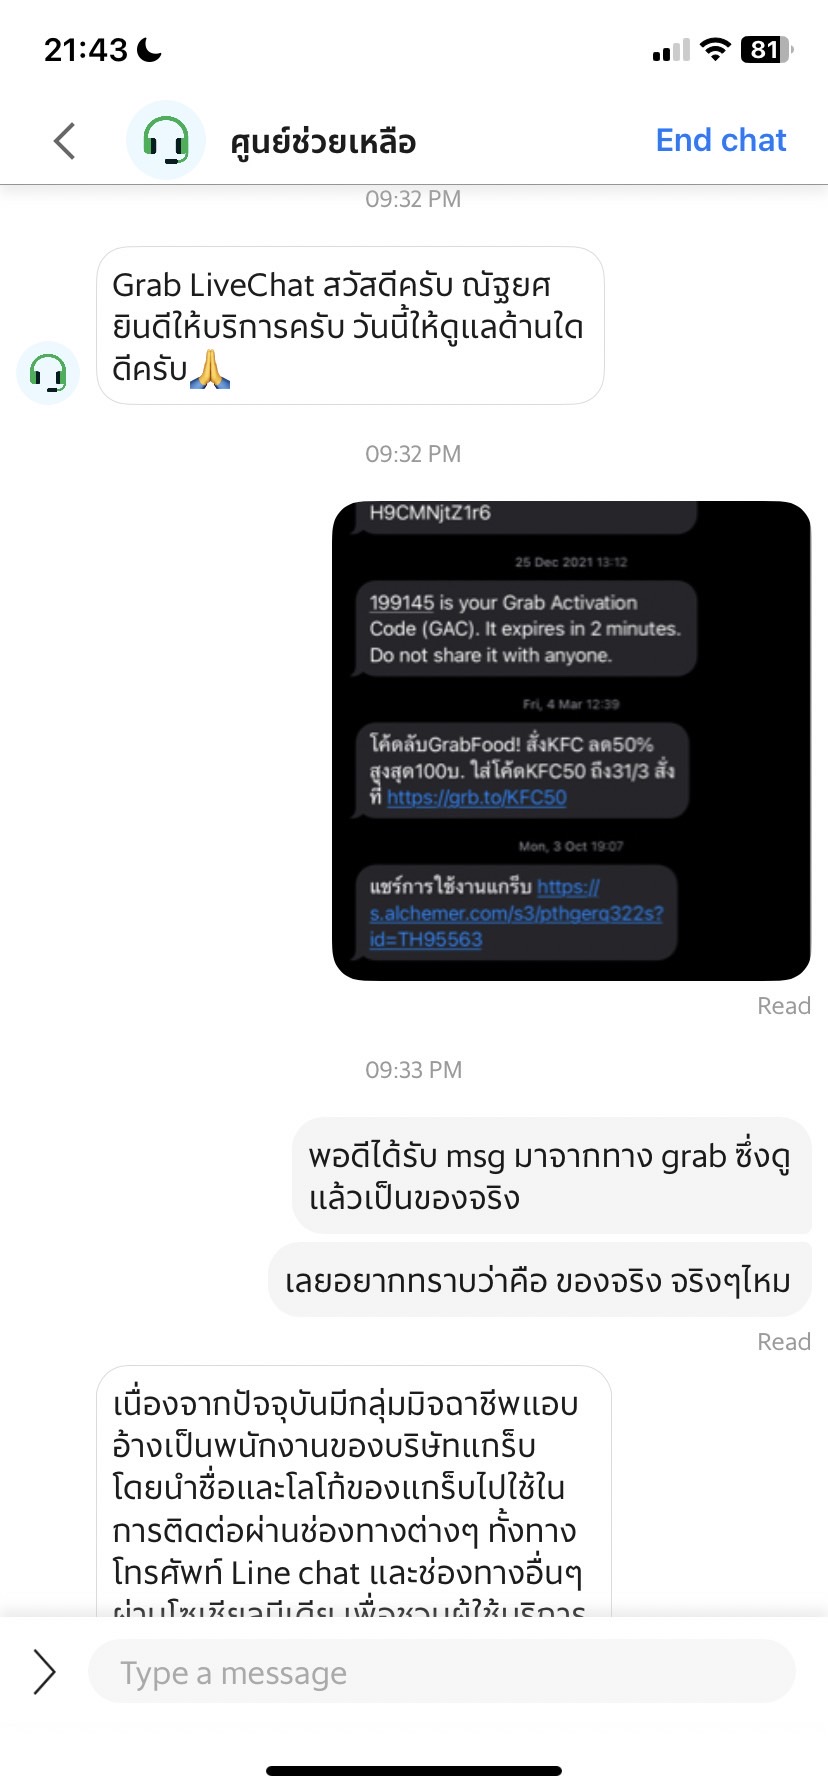828x1792 pixels.
Task: Open grb.to/KFC50 link in screenshot
Action: 476,798
